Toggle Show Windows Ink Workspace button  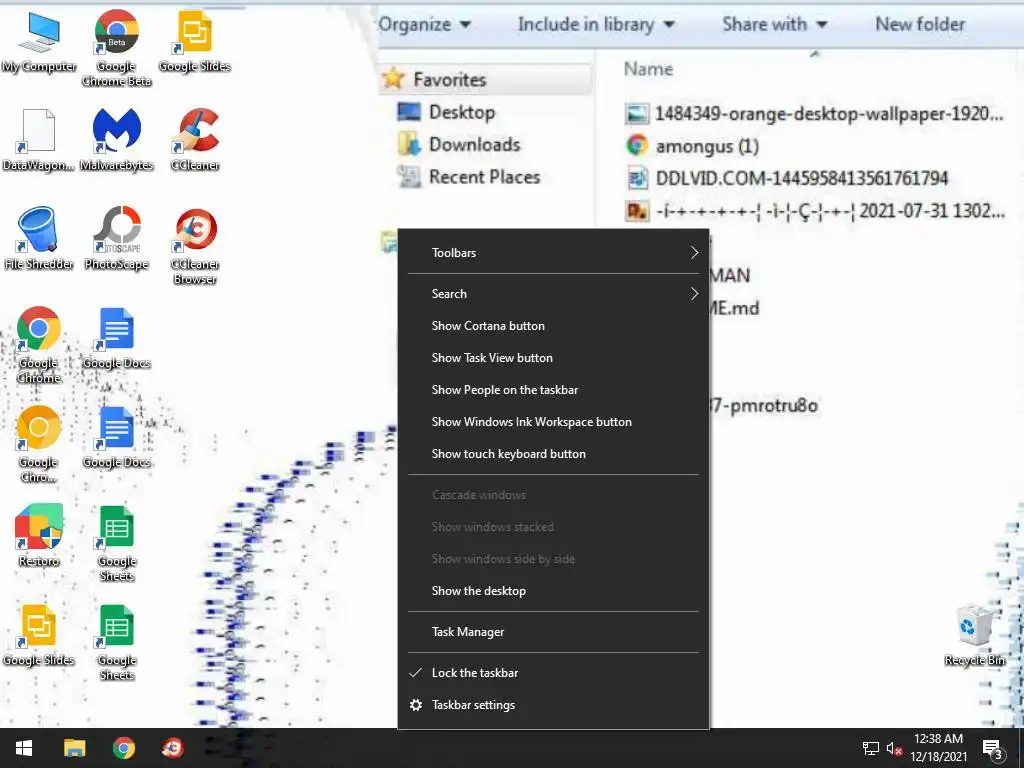coord(553,422)
